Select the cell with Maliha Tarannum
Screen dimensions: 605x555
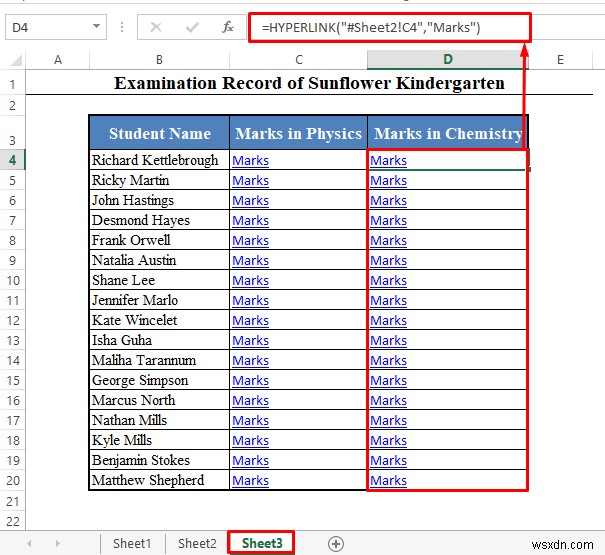[x=159, y=360]
